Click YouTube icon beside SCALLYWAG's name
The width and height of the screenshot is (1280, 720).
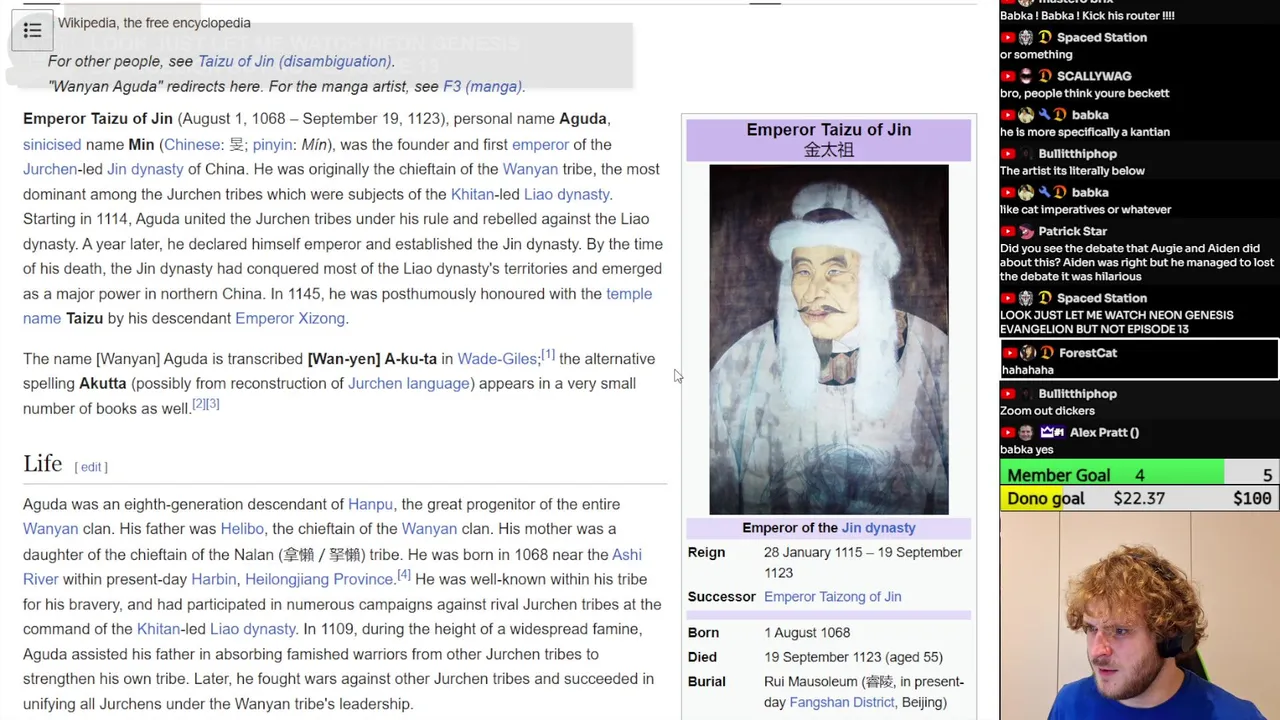[x=1009, y=76]
